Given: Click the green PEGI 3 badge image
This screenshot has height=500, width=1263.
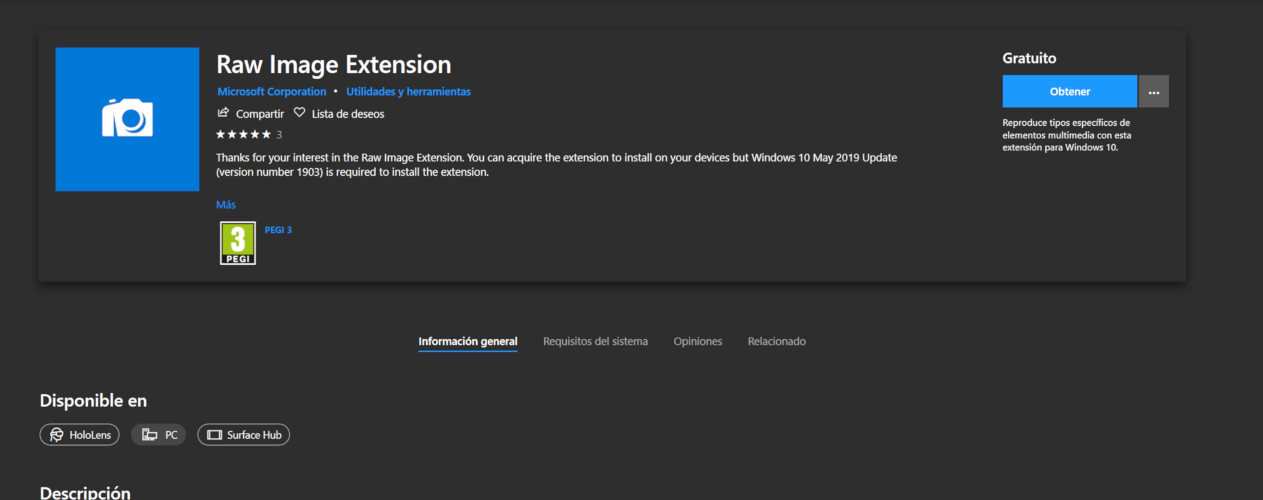Looking at the screenshot, I should click(237, 243).
